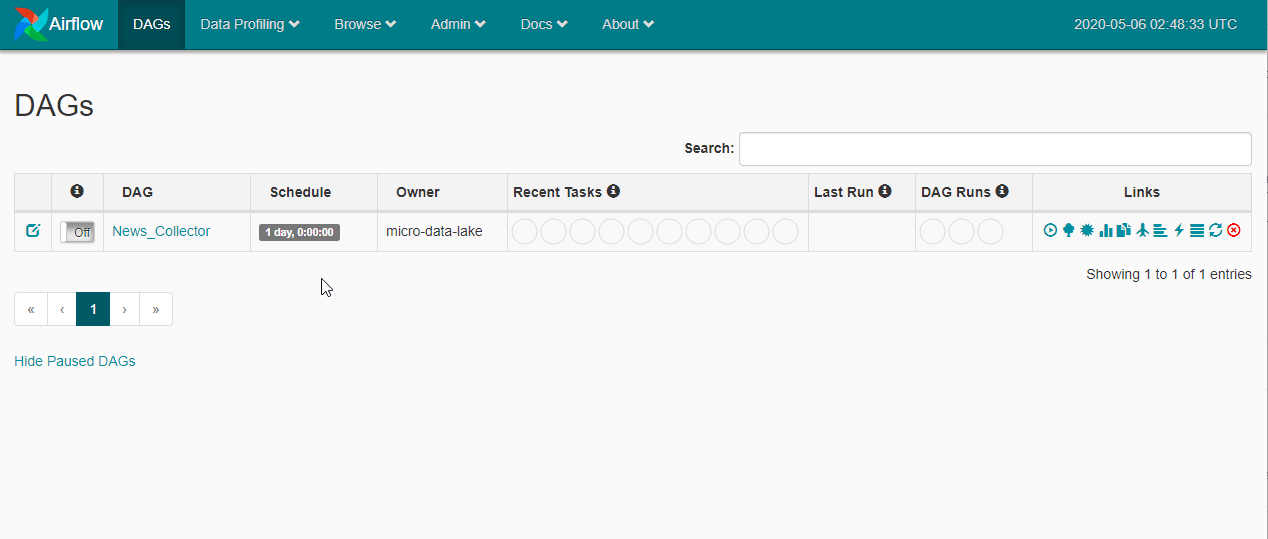The image size is (1268, 539).
Task: Open the Docs dropdown menu
Action: tap(544, 24)
